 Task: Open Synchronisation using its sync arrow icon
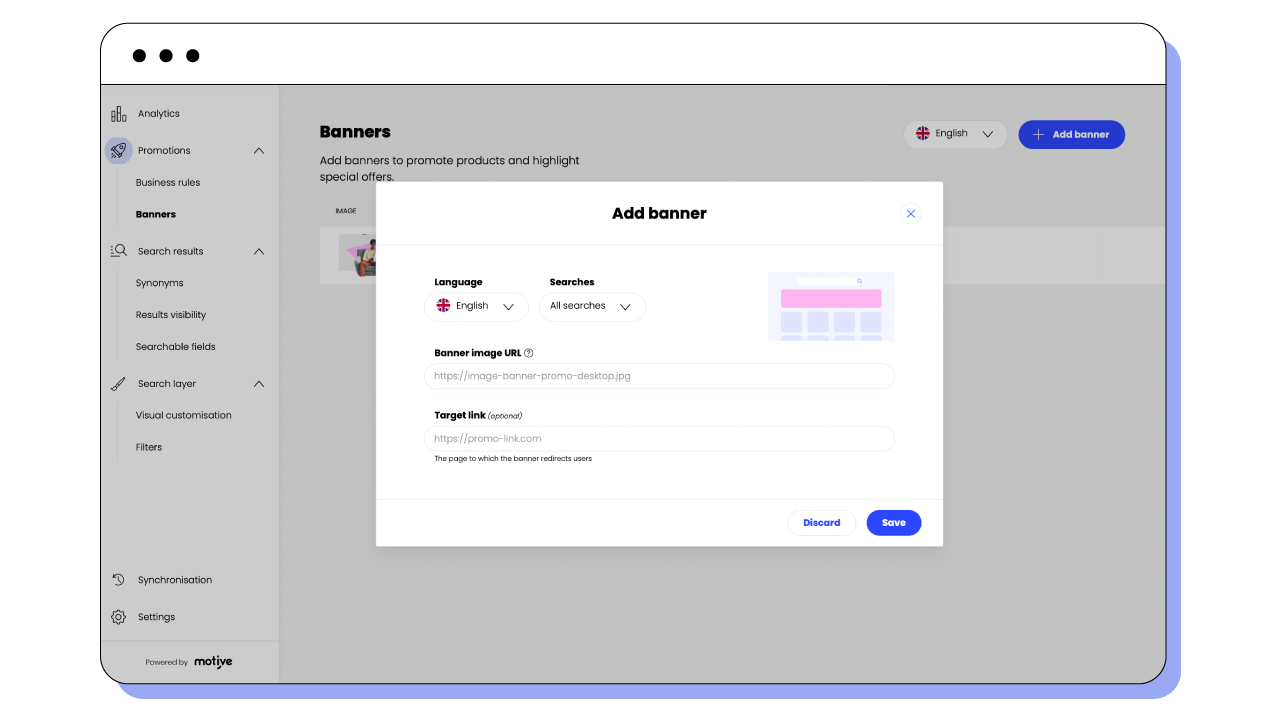click(x=118, y=579)
